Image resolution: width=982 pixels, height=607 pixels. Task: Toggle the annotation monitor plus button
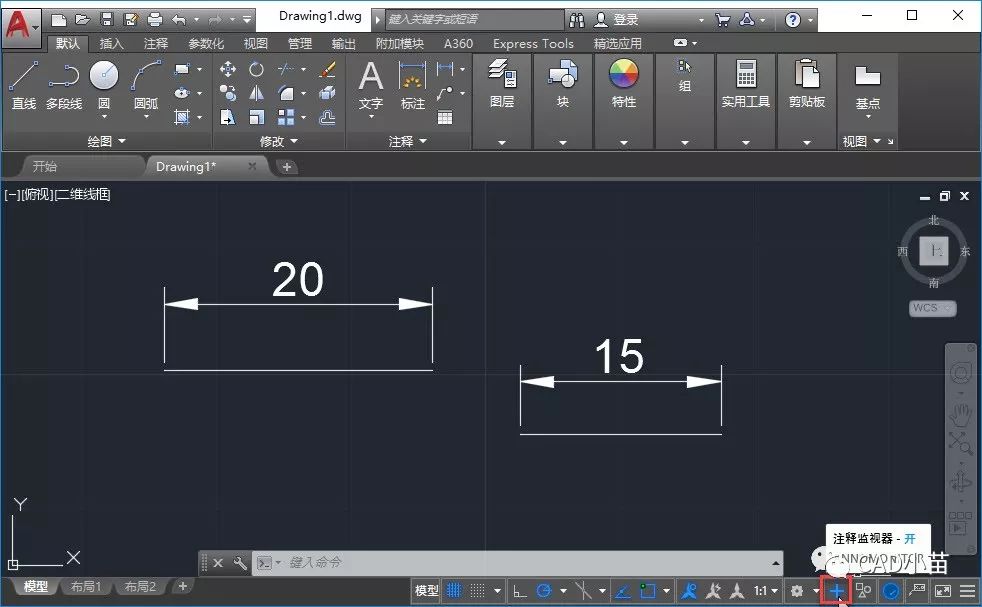click(835, 591)
